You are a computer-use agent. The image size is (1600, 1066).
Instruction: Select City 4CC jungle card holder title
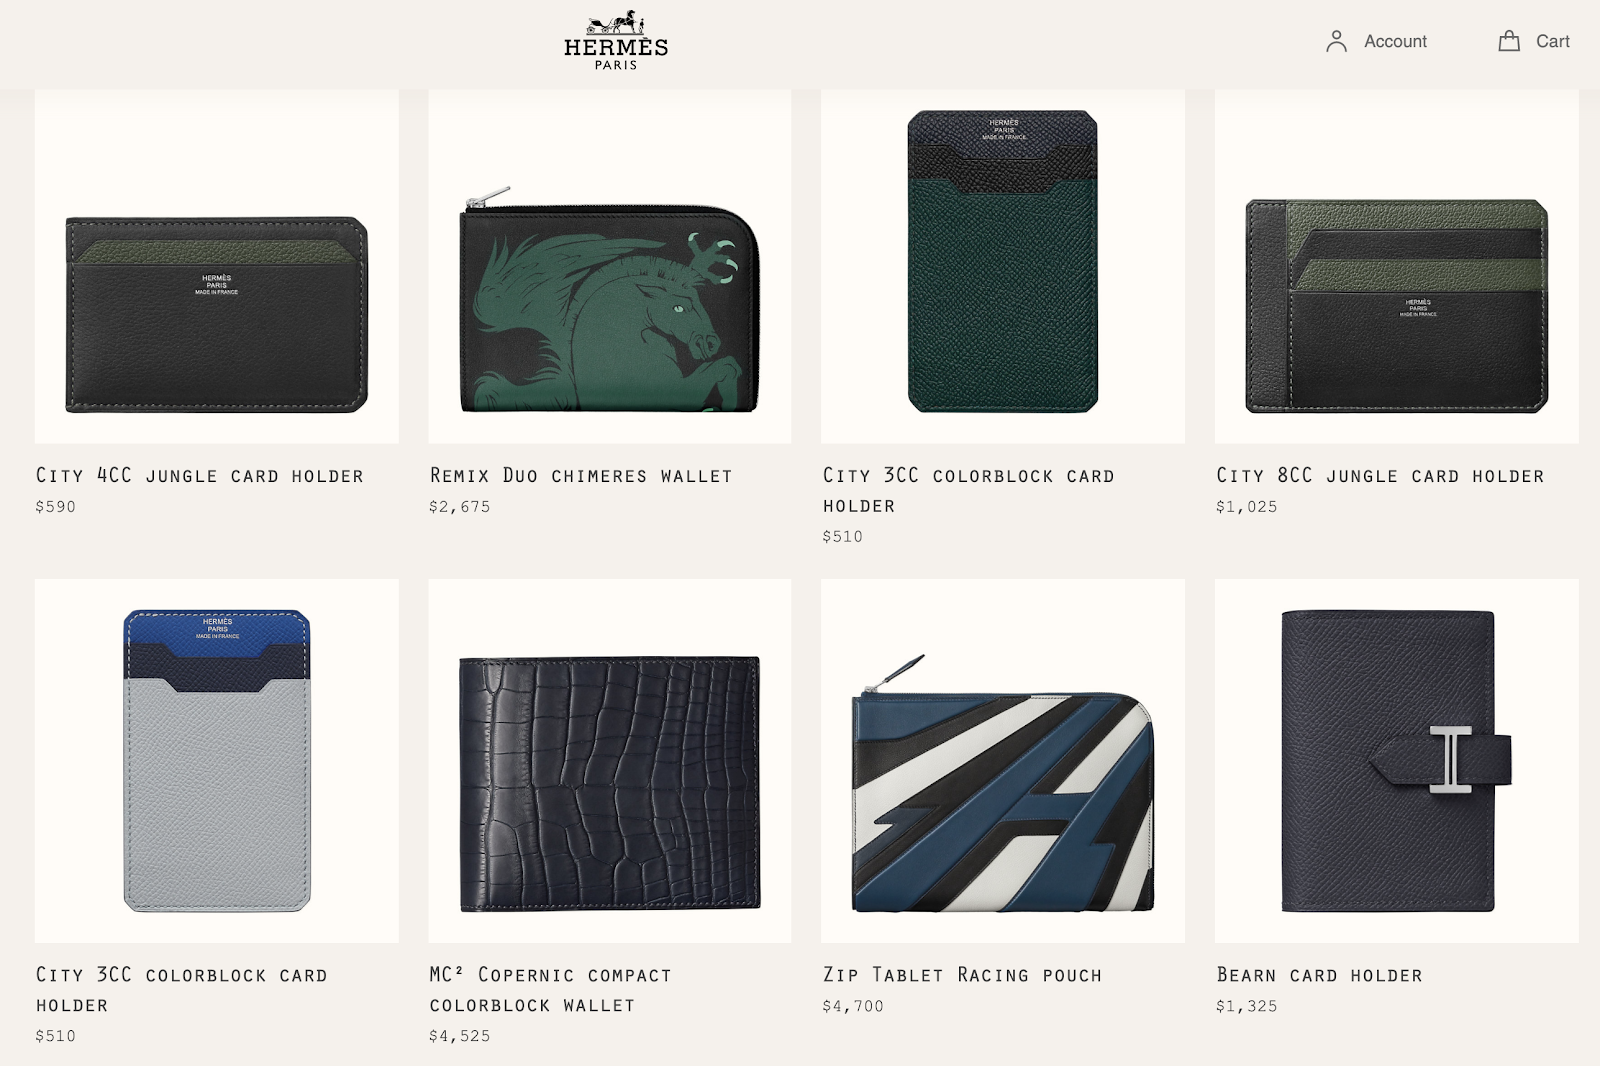point(200,476)
